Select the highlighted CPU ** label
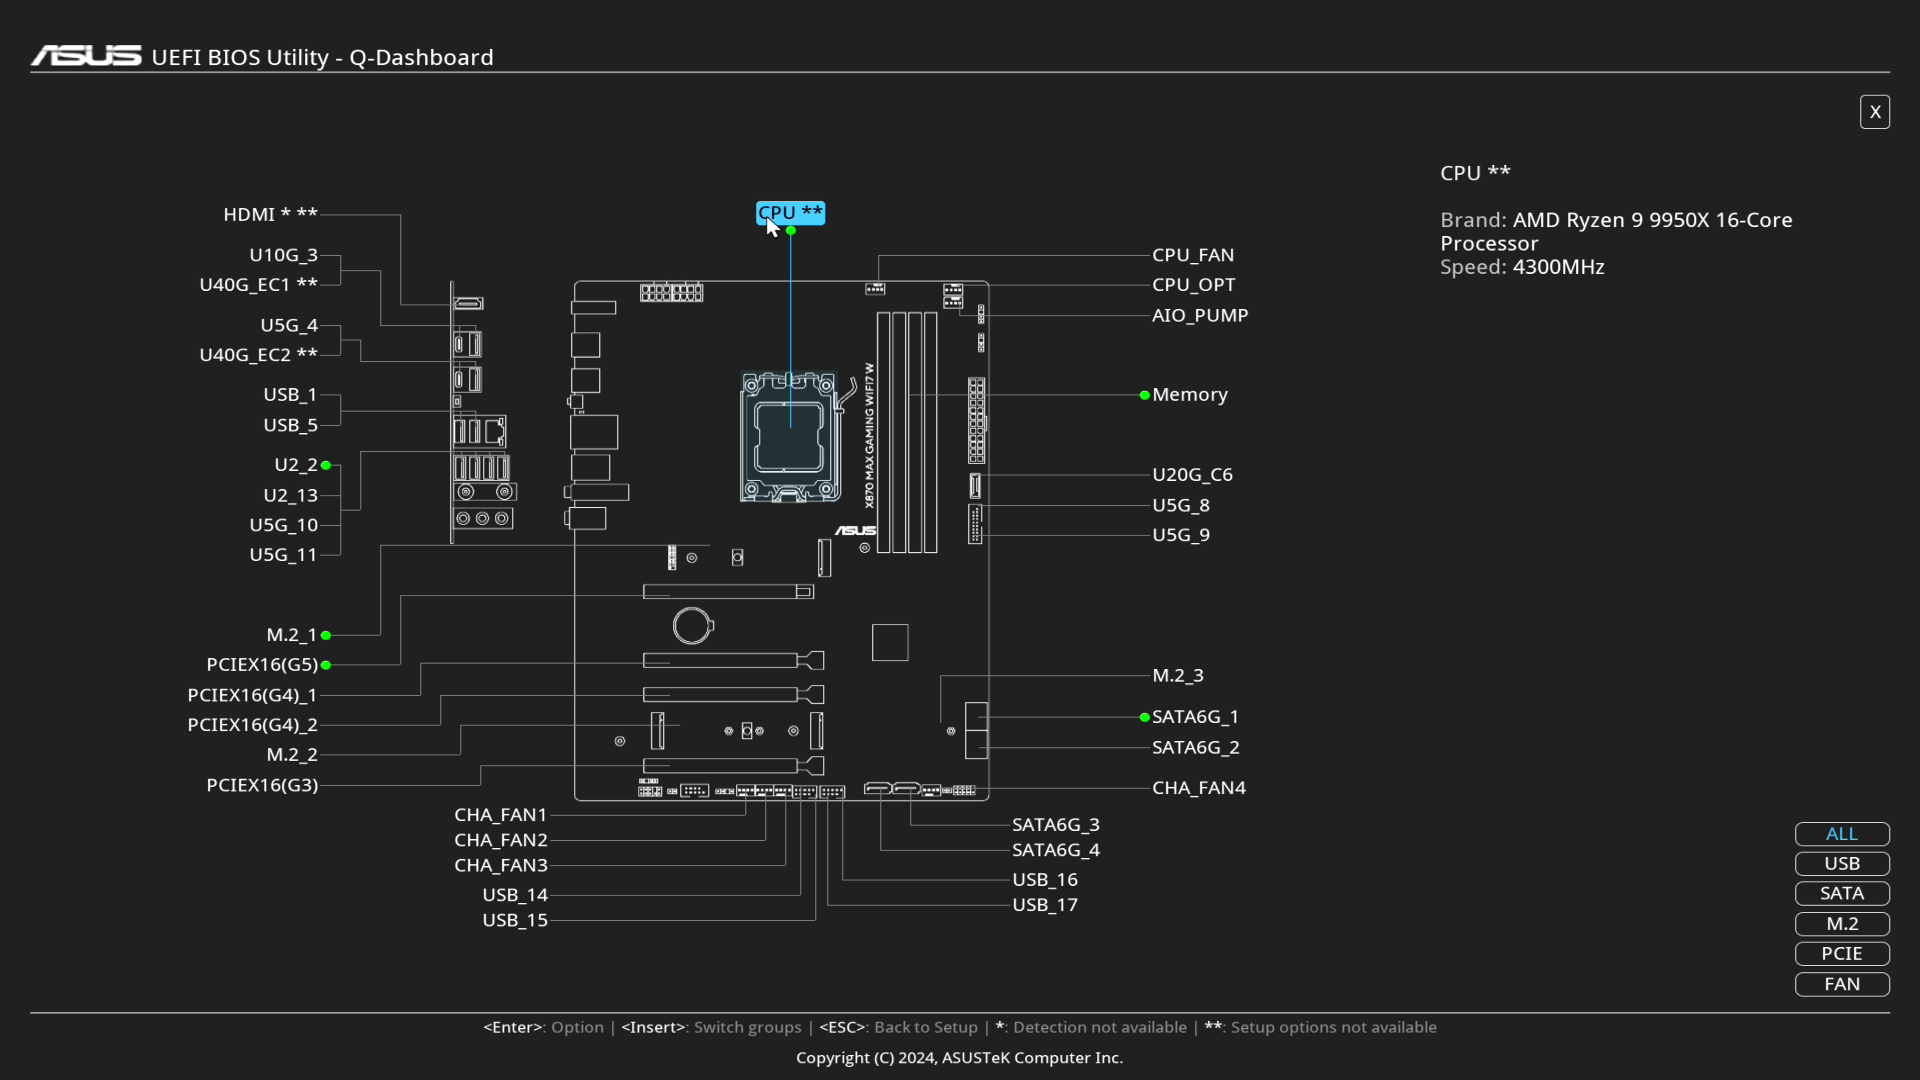This screenshot has width=1920, height=1080. [x=790, y=212]
